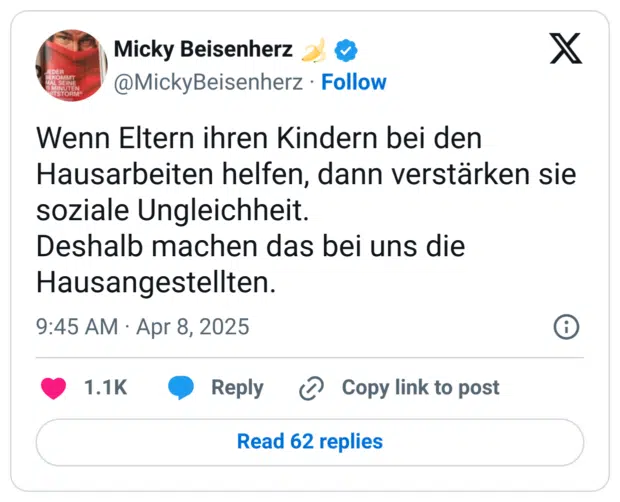Open the @MickyBeisenherz handle link
This screenshot has height=502, width=620.
[x=208, y=83]
